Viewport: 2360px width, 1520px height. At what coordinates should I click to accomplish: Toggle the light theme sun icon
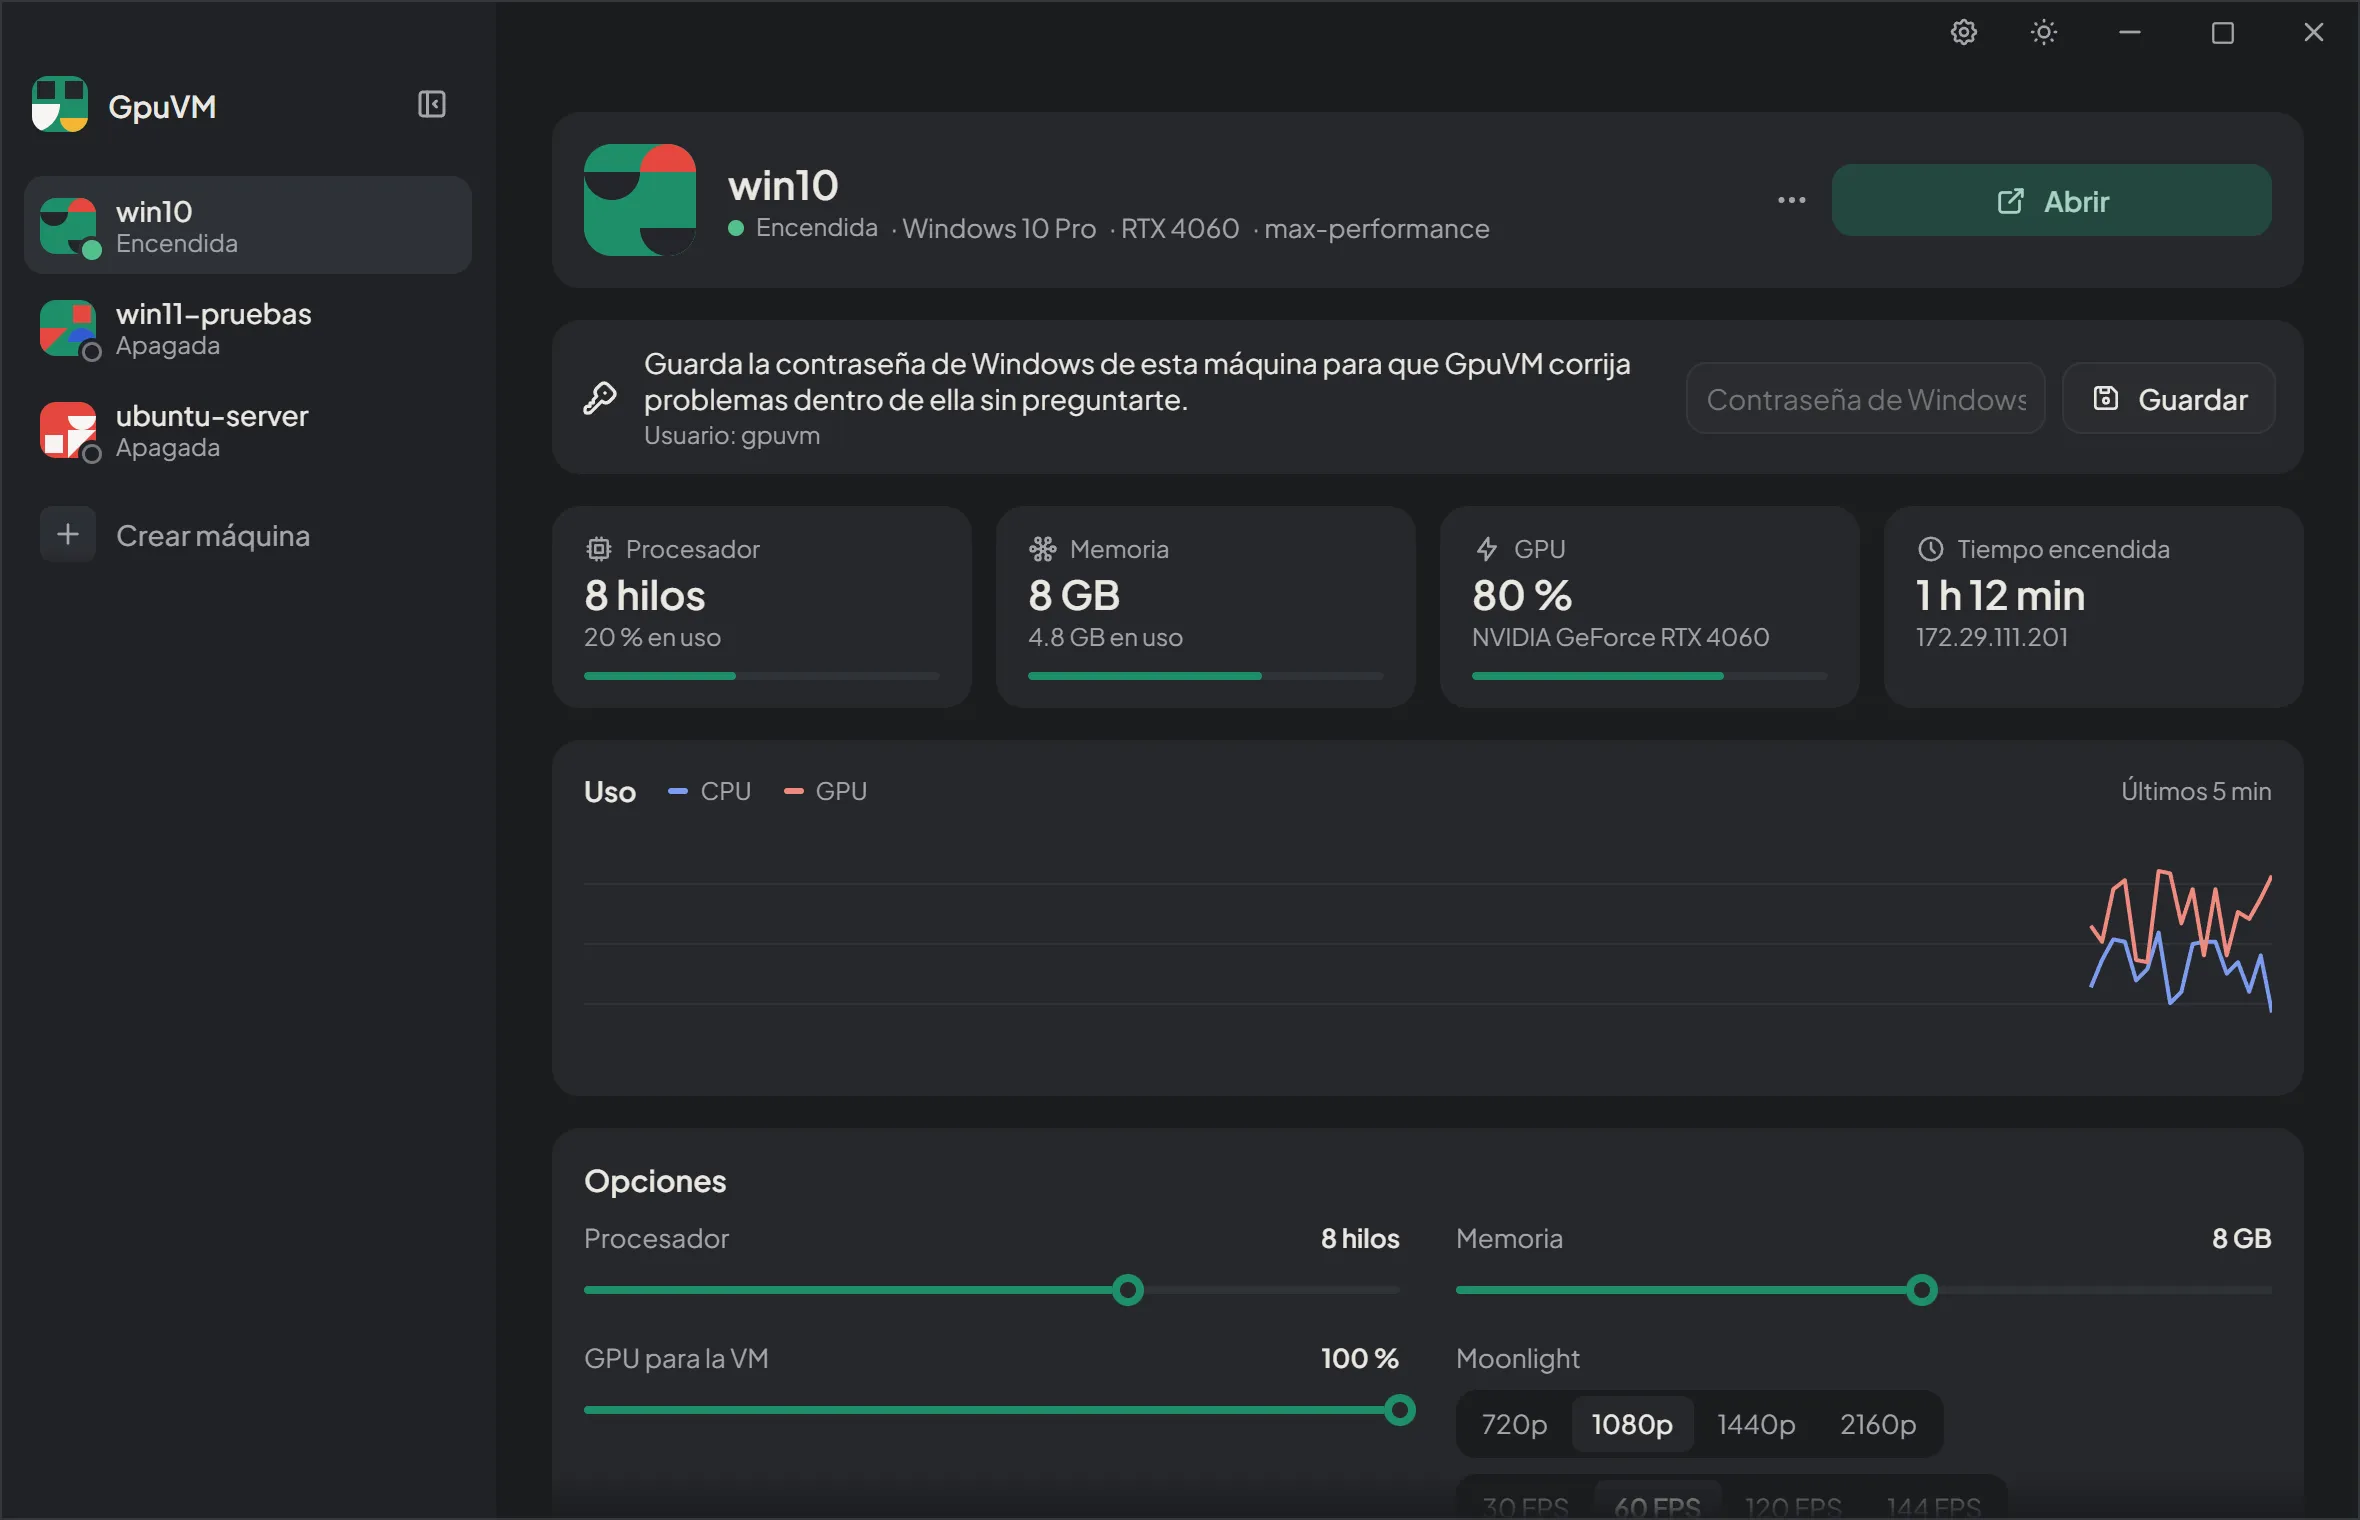[2043, 33]
